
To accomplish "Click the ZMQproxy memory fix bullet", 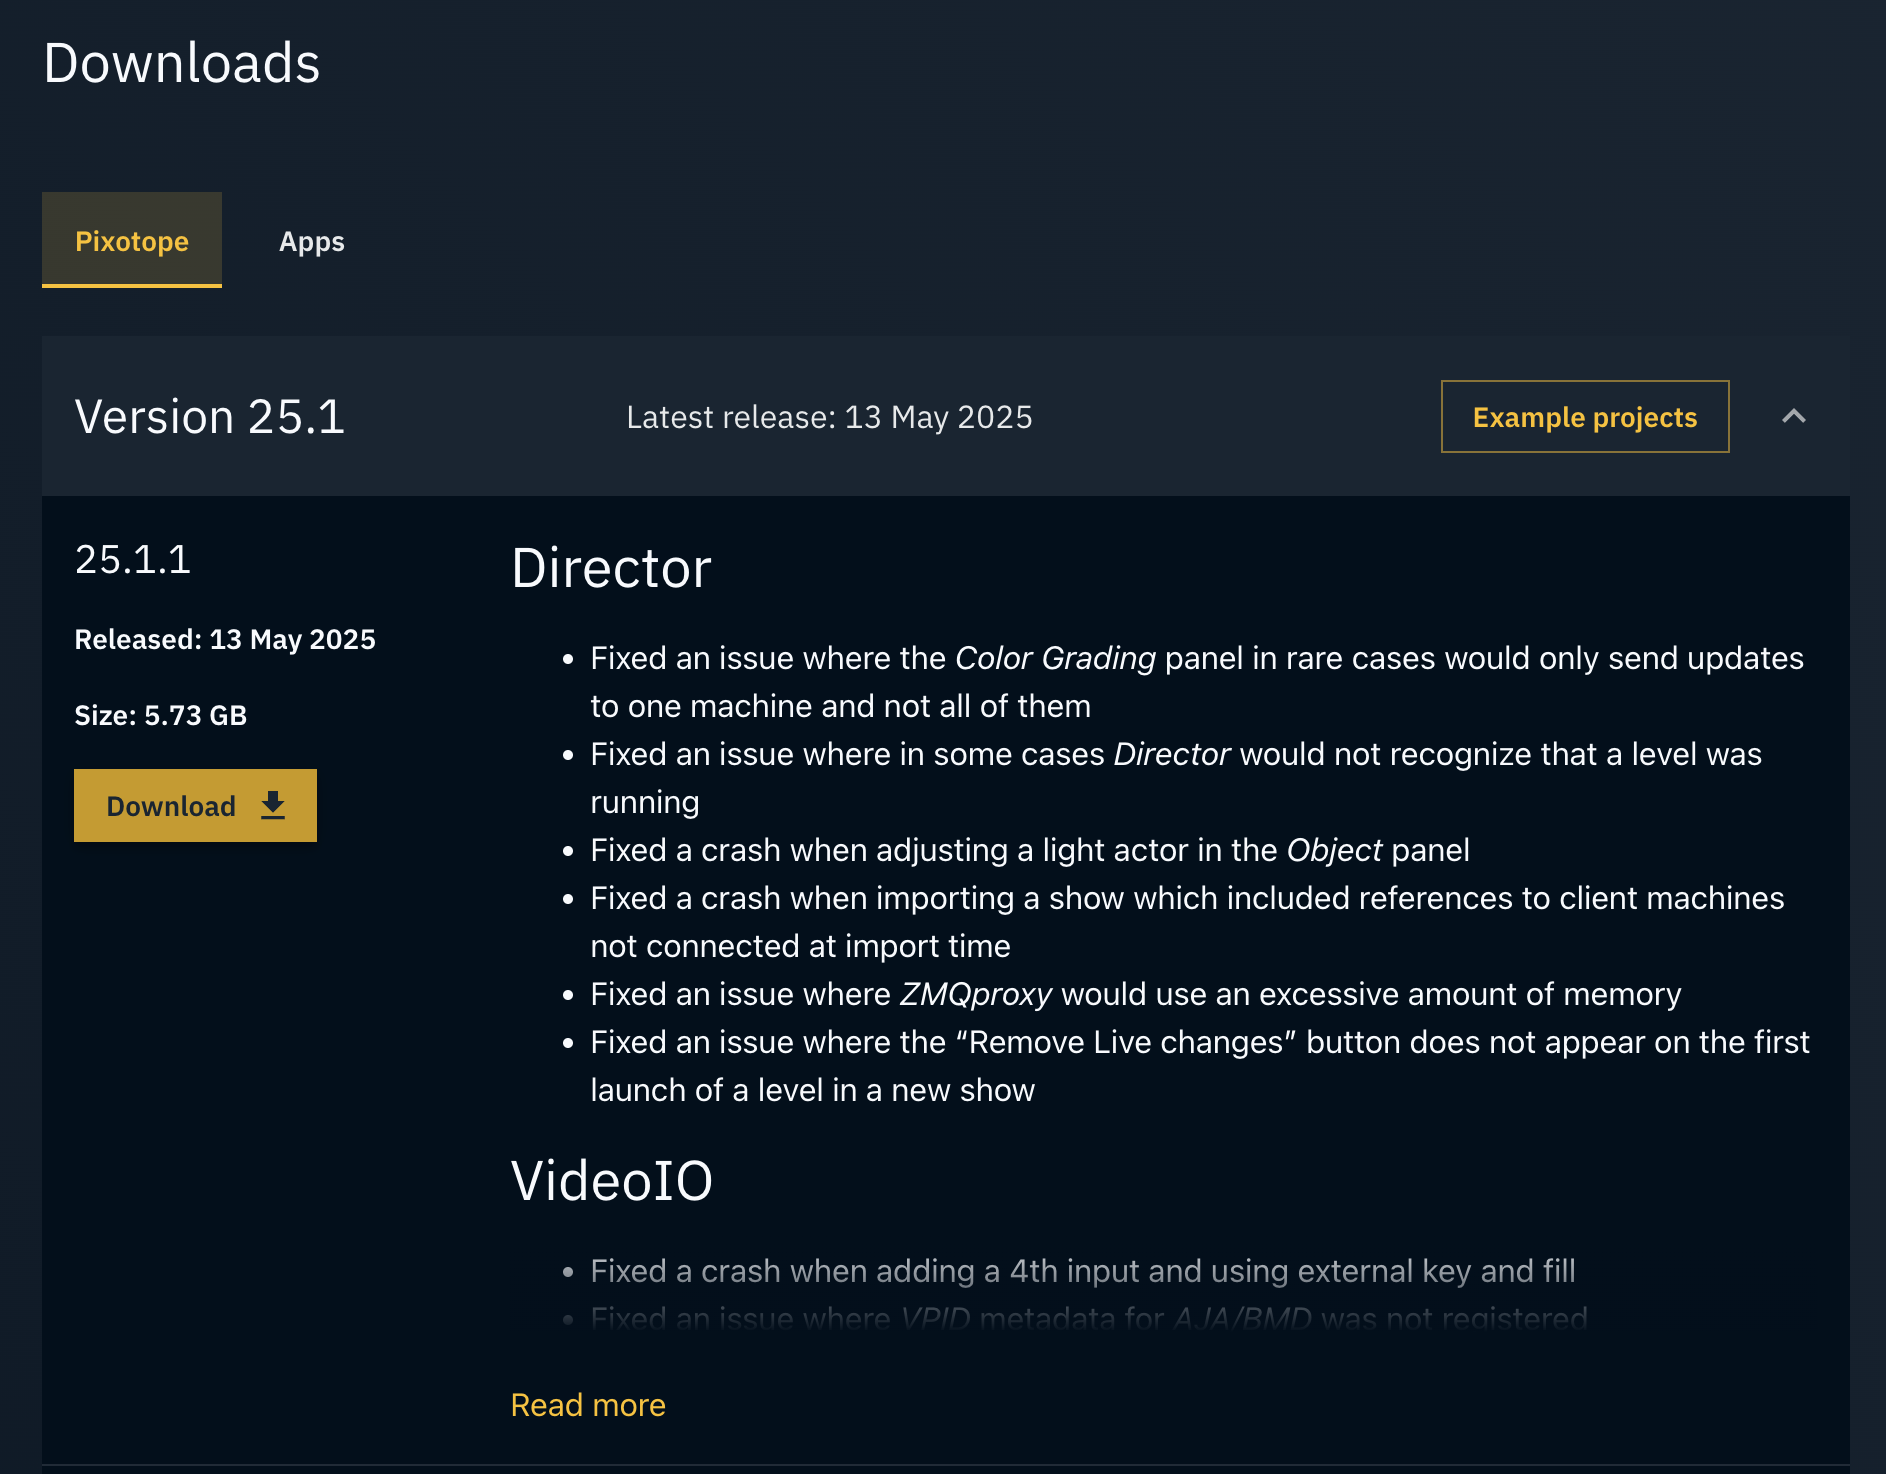I will [x=1136, y=994].
